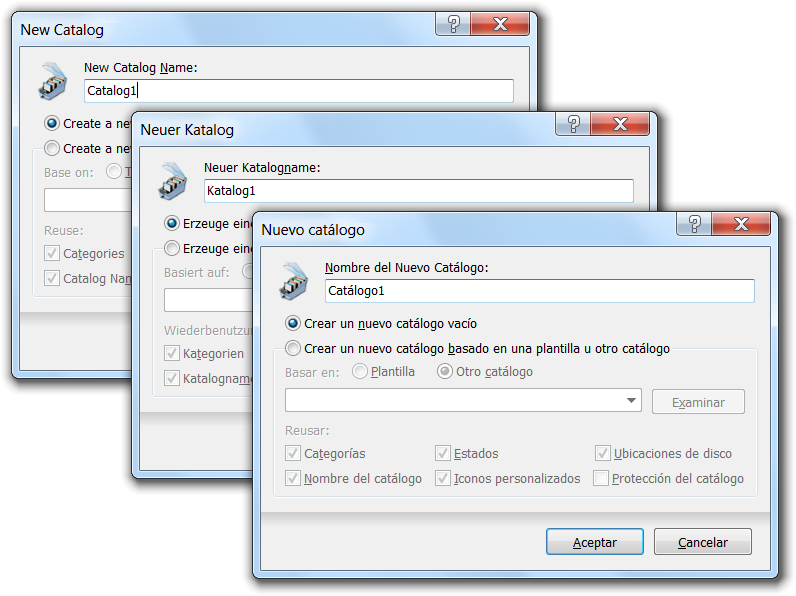Select second Erzeuge radio in Neuer Katalog
Screen dimensions: 796x596
[x=172, y=248]
